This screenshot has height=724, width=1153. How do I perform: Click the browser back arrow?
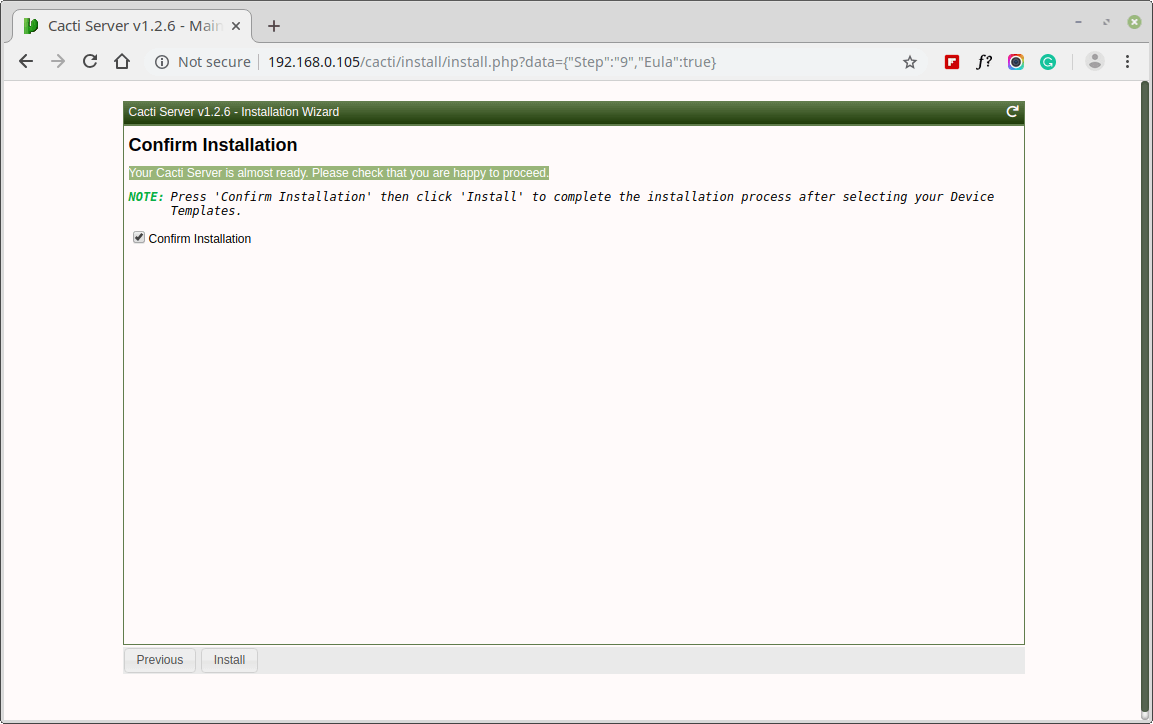point(26,62)
